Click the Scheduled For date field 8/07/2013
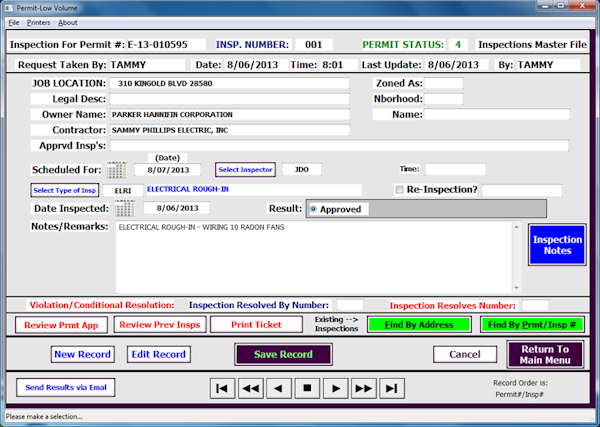 168,169
